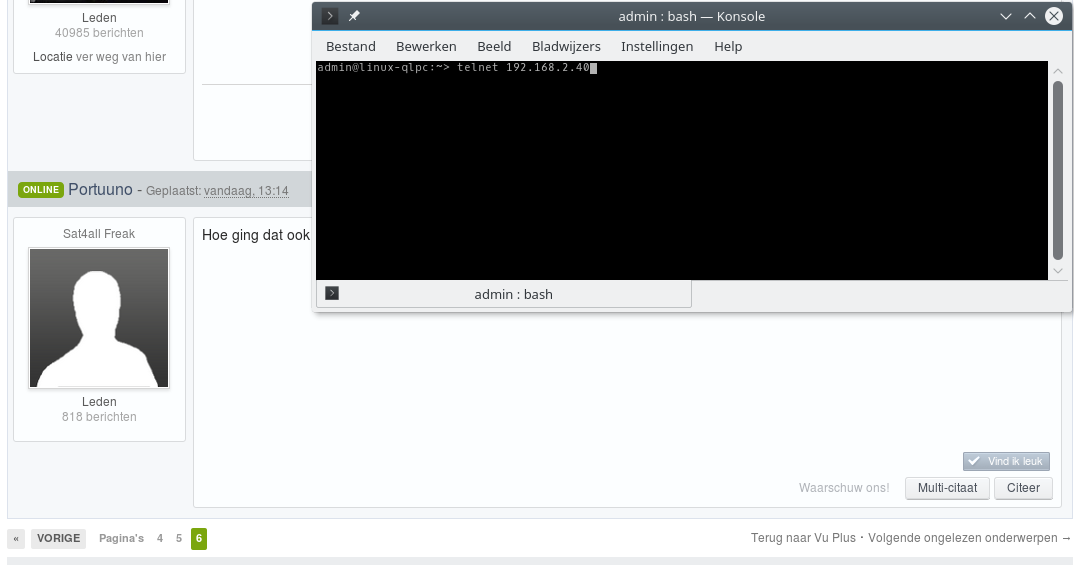Image resolution: width=1074 pixels, height=565 pixels.
Task: Click the Citeer quote button
Action: point(1023,488)
